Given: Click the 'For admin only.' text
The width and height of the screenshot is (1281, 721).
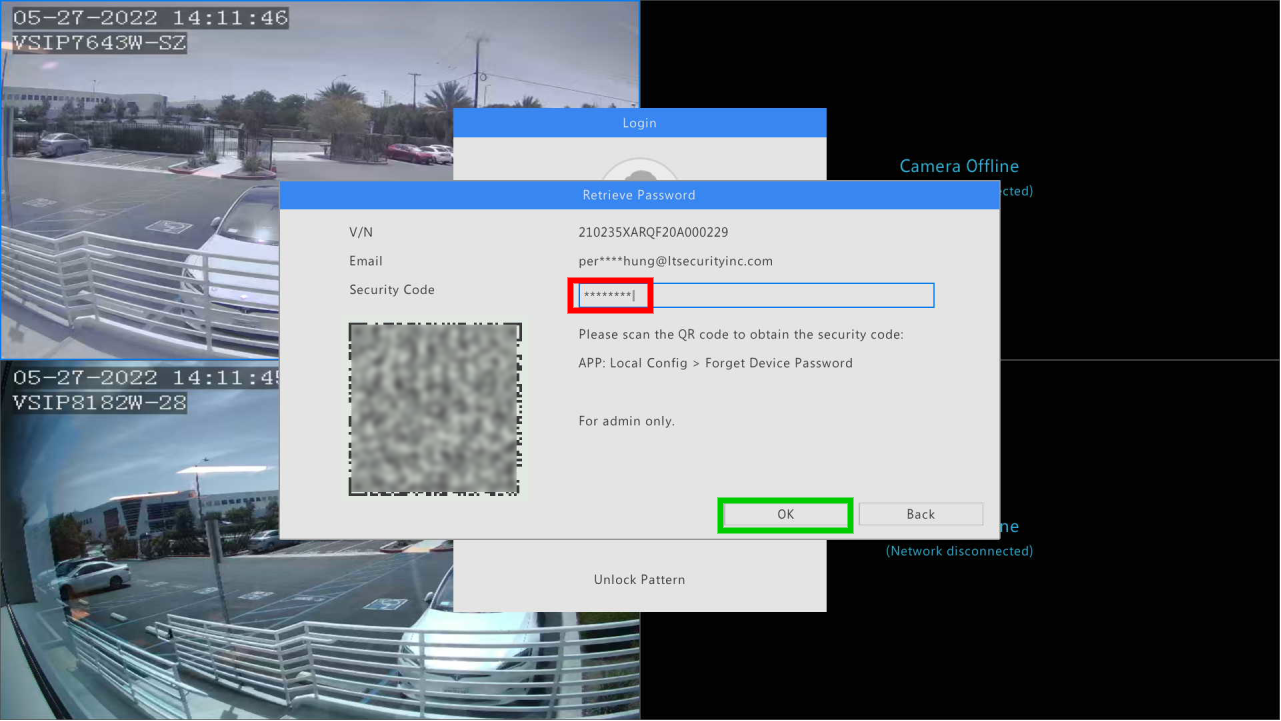Looking at the screenshot, I should pyautogui.click(x=626, y=421).
